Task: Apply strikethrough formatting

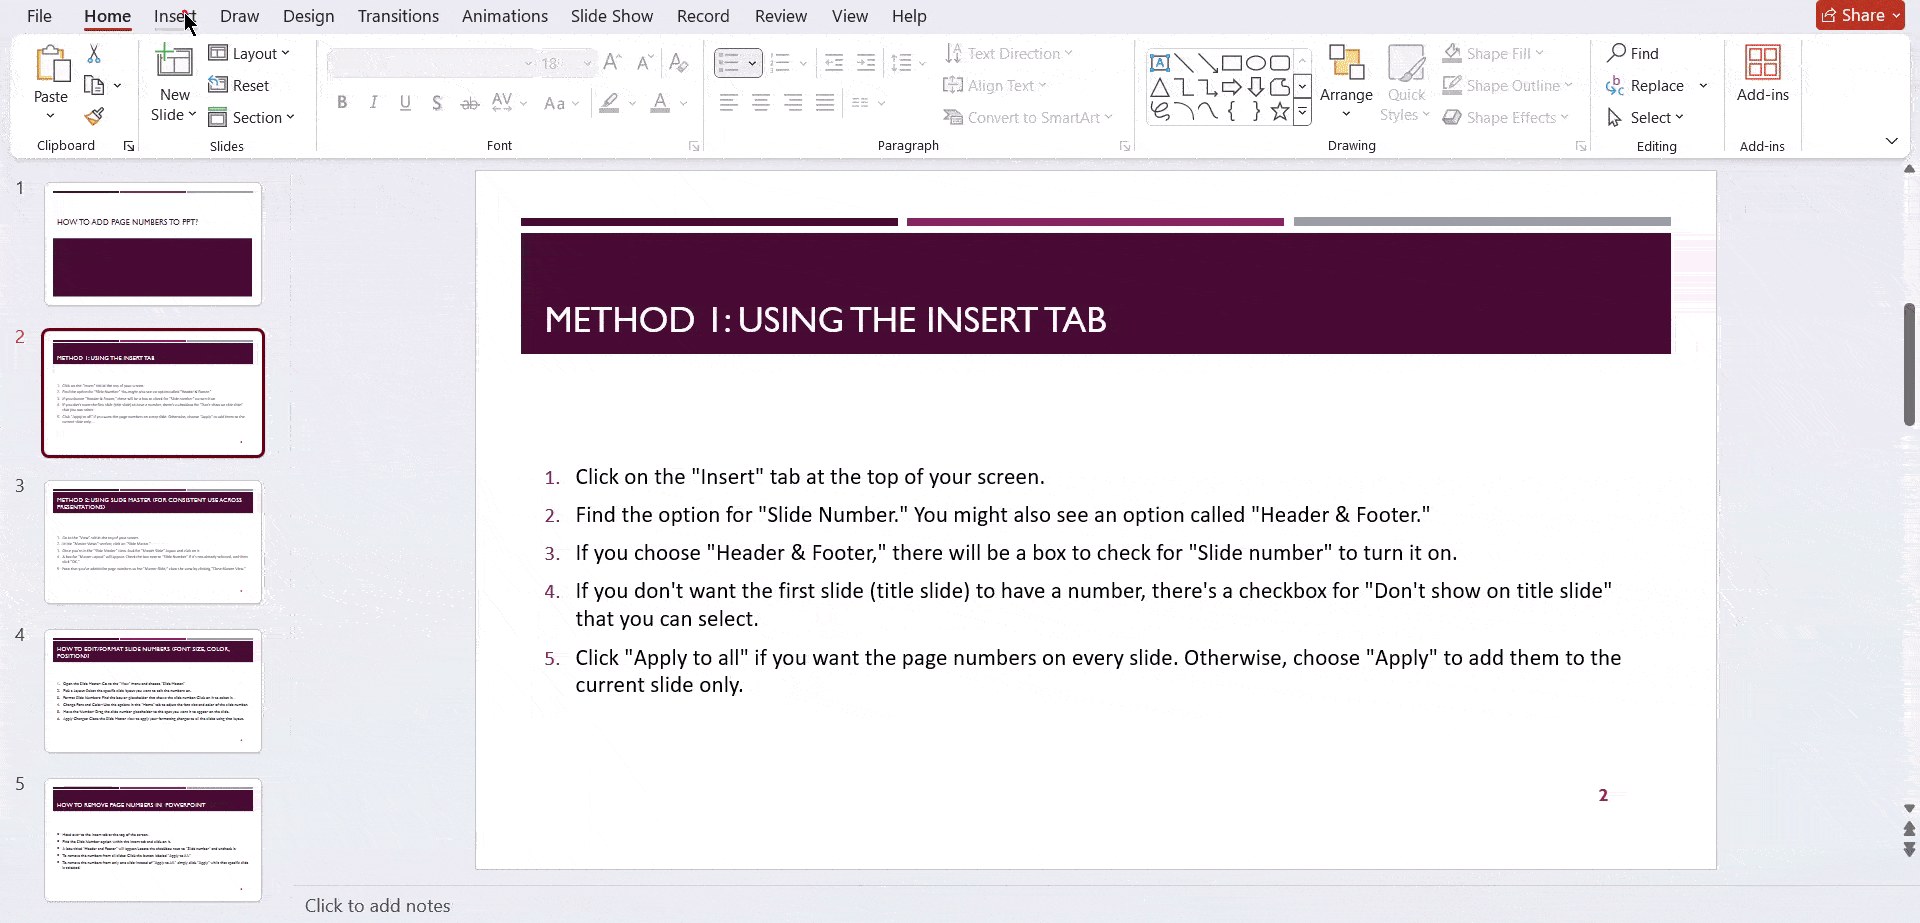Action: [469, 102]
